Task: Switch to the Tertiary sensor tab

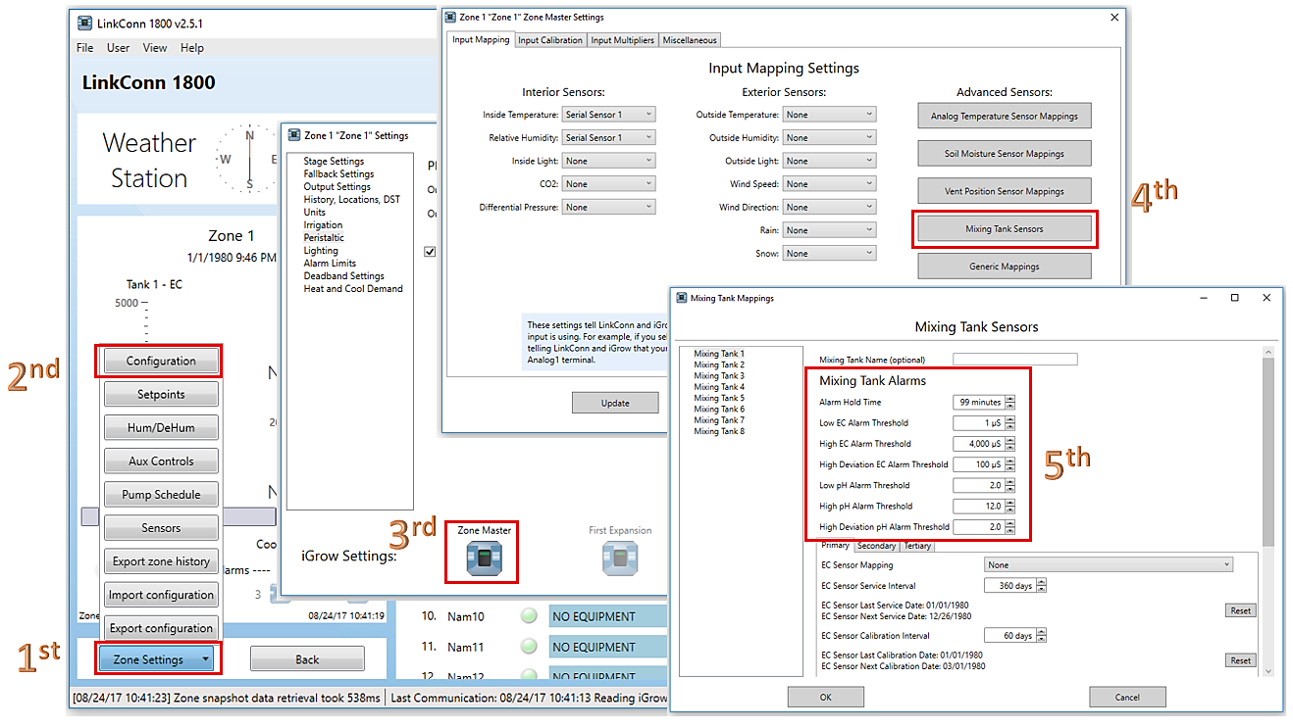Action: pos(917,546)
